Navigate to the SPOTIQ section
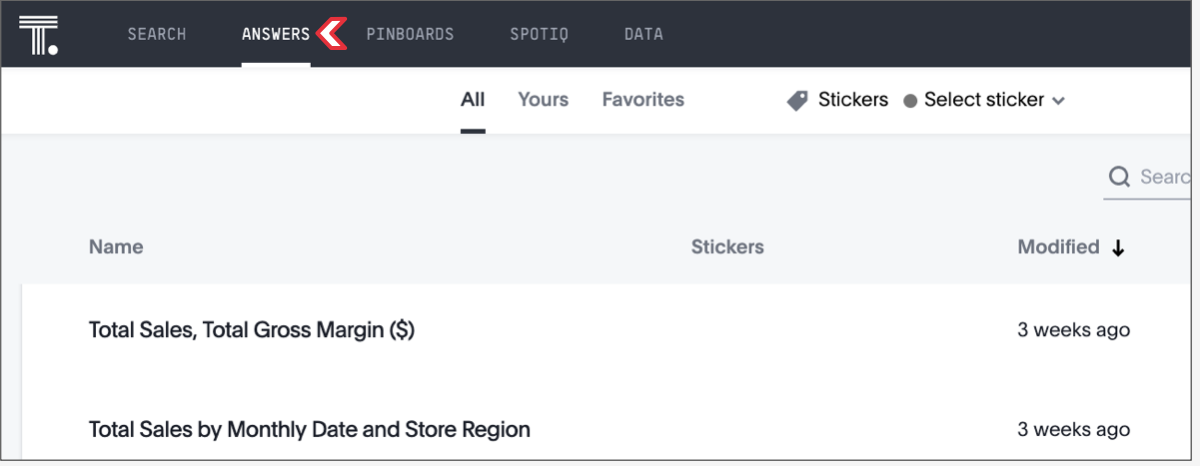The width and height of the screenshot is (1200, 466). pyautogui.click(x=539, y=34)
